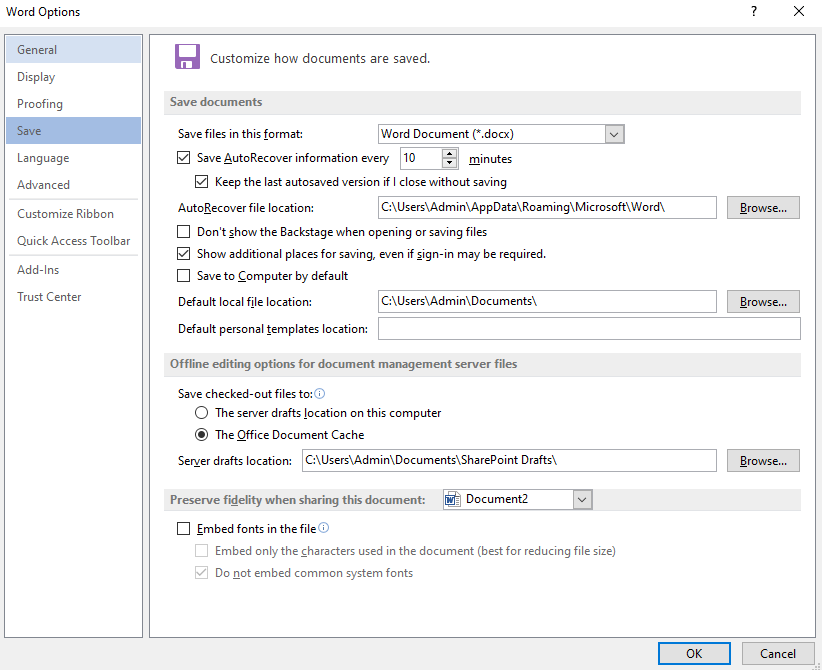Open the 'Save files in this format' dropdown
The height and width of the screenshot is (670, 822).
[x=615, y=133]
